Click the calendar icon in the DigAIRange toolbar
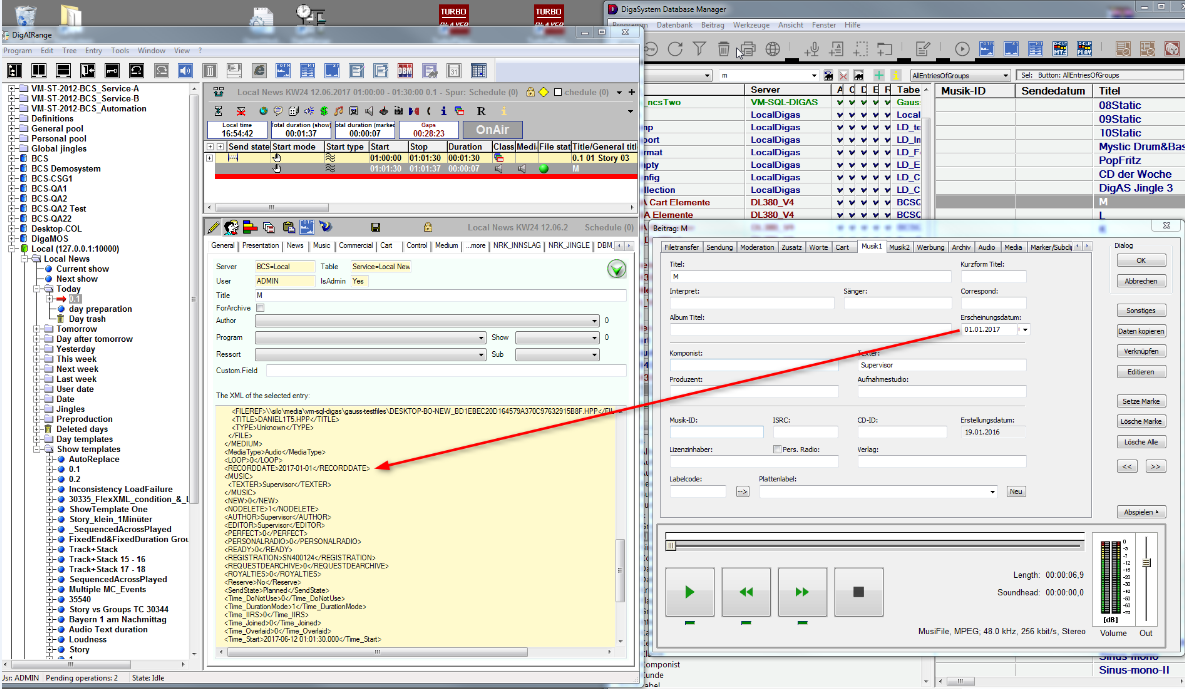This screenshot has height=689, width=1185. (x=454, y=70)
